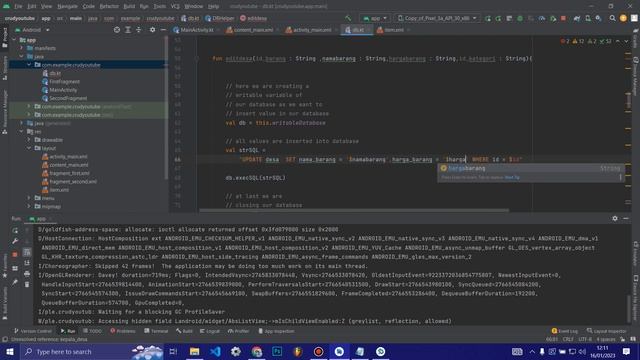Click Print icon in Run panel
The image size is (640, 360).
click(x=27, y=273)
